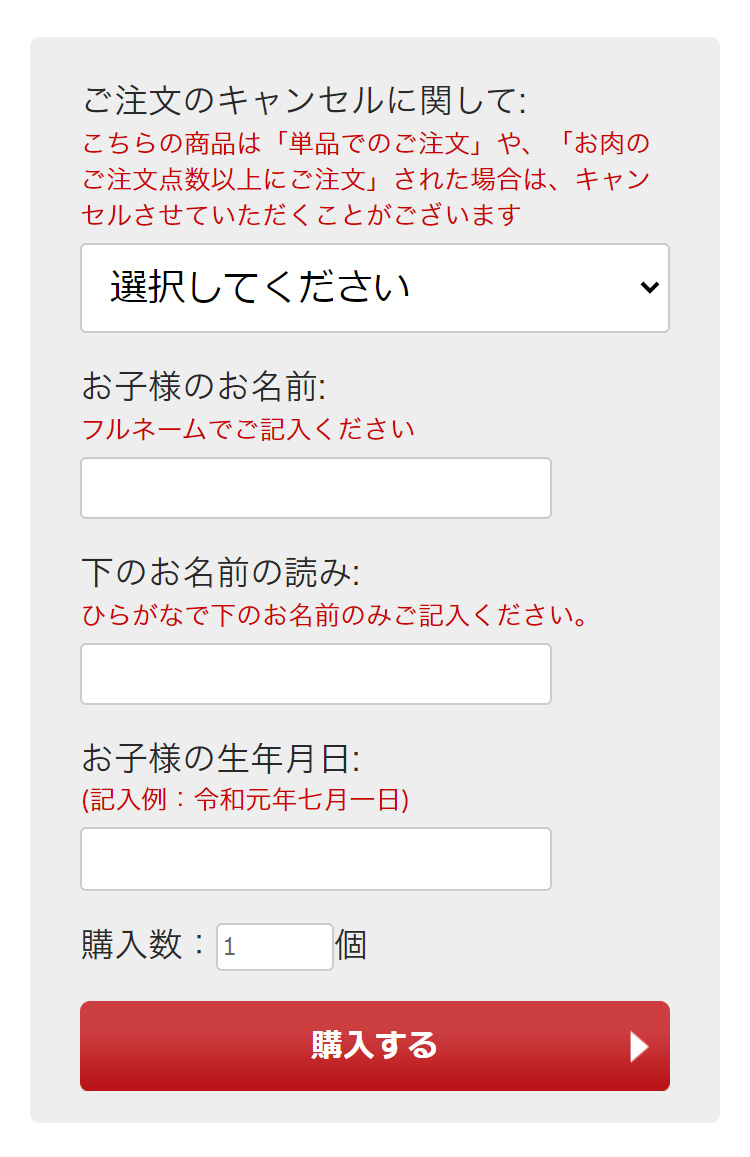The height and width of the screenshot is (1157, 750).
Task: Click the お子様の生年月日 label
Action: 221,759
